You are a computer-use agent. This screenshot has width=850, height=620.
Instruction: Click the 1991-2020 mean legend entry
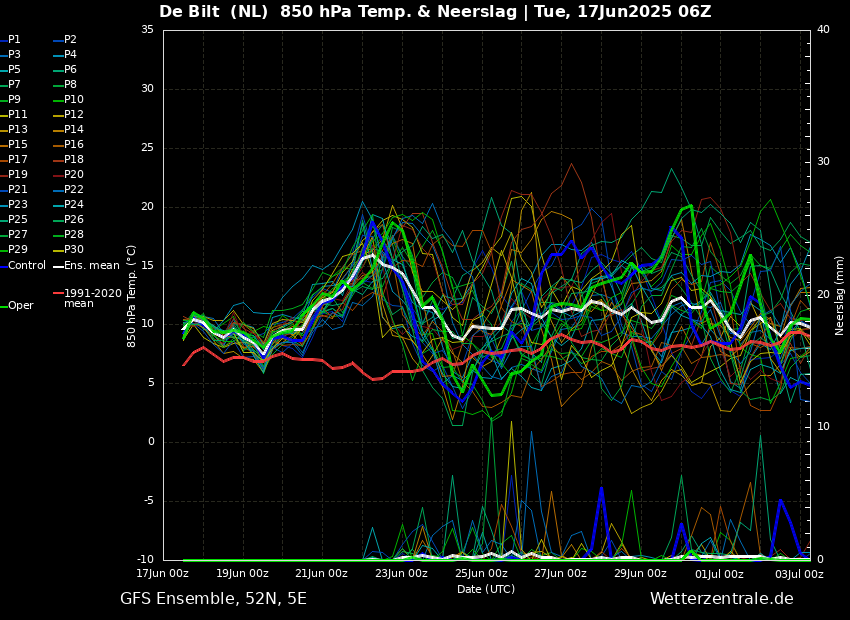coord(92,298)
